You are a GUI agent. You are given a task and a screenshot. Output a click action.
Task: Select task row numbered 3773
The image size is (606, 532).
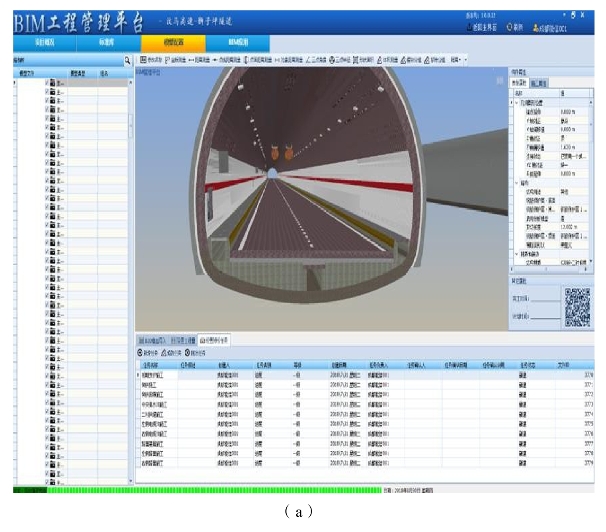365,405
